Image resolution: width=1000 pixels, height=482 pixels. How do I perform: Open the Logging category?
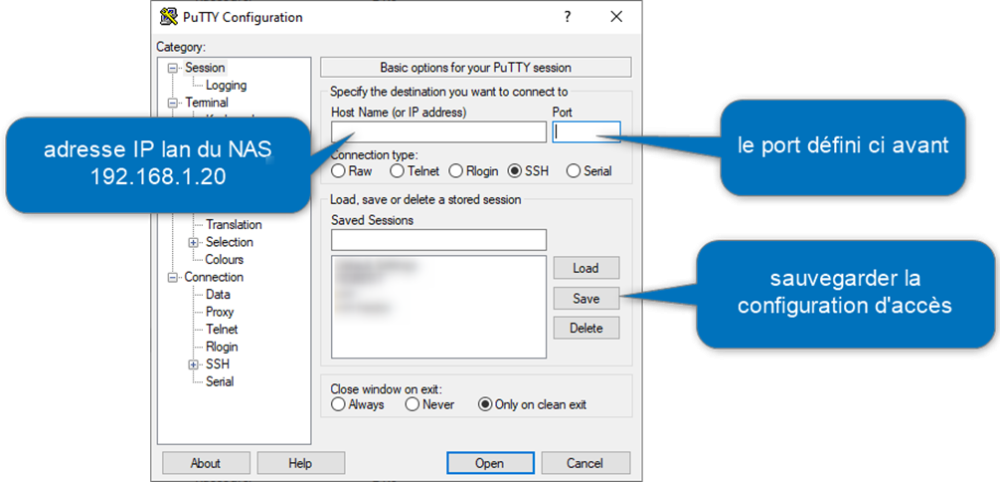pyautogui.click(x=226, y=85)
